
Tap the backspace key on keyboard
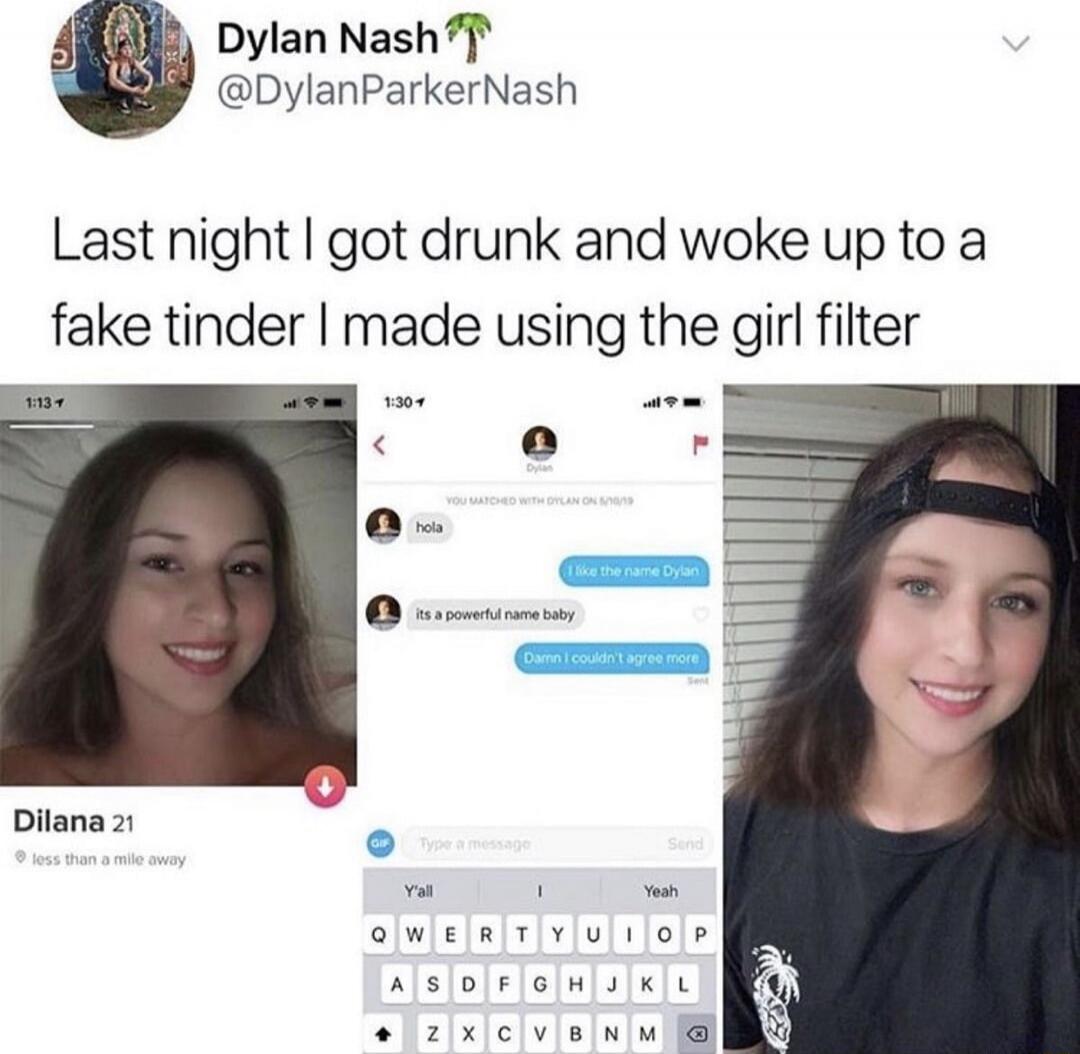click(698, 1033)
